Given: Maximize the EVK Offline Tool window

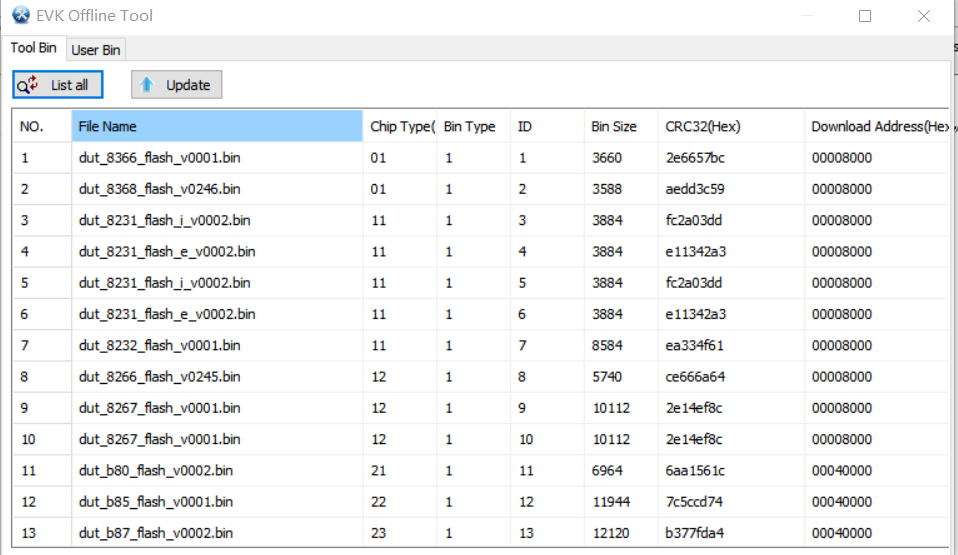Looking at the screenshot, I should 865,16.
